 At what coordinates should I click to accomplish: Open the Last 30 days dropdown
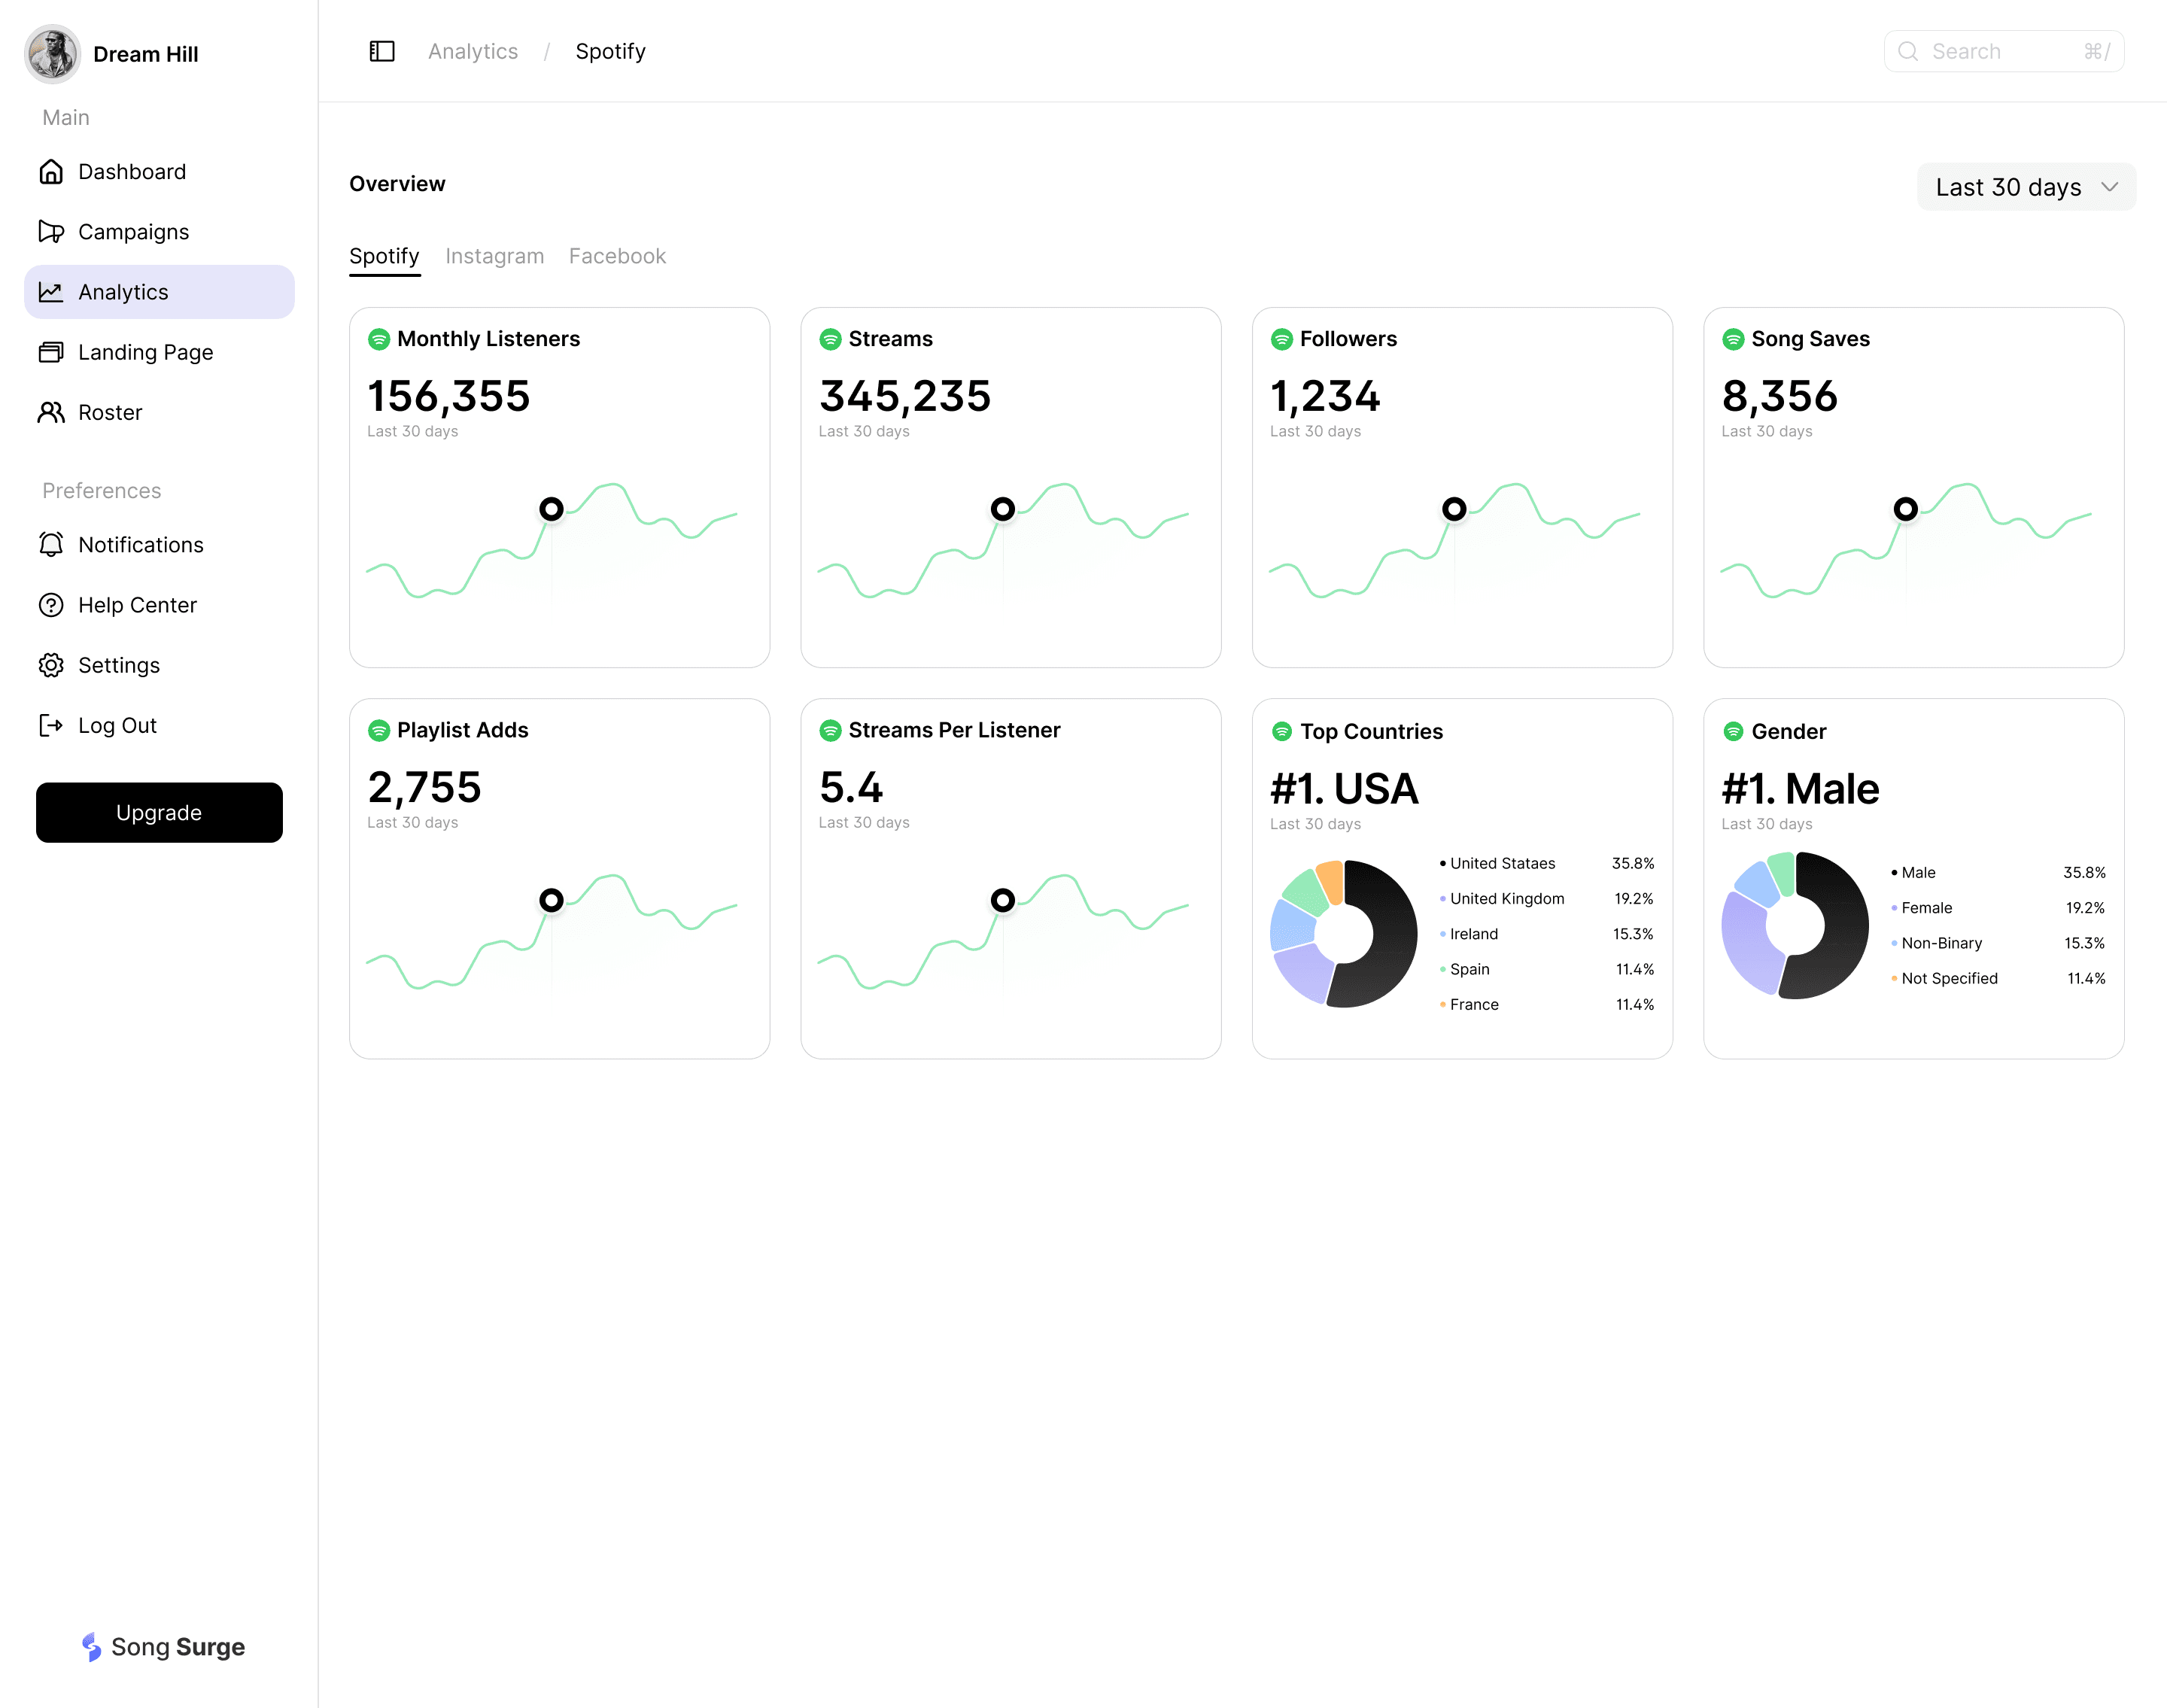(2026, 187)
